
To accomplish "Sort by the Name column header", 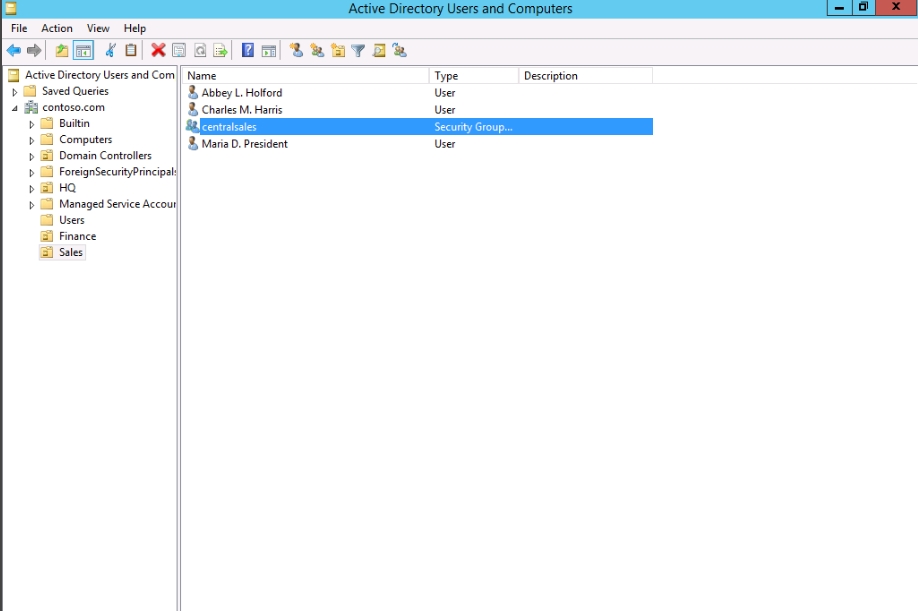I will click(x=305, y=75).
